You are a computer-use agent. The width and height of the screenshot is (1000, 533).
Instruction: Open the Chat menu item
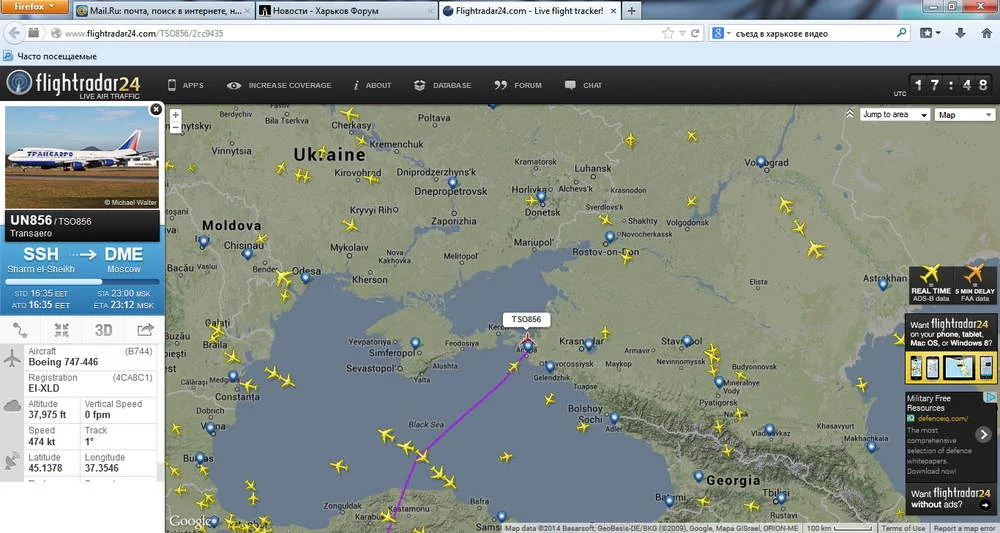583,85
